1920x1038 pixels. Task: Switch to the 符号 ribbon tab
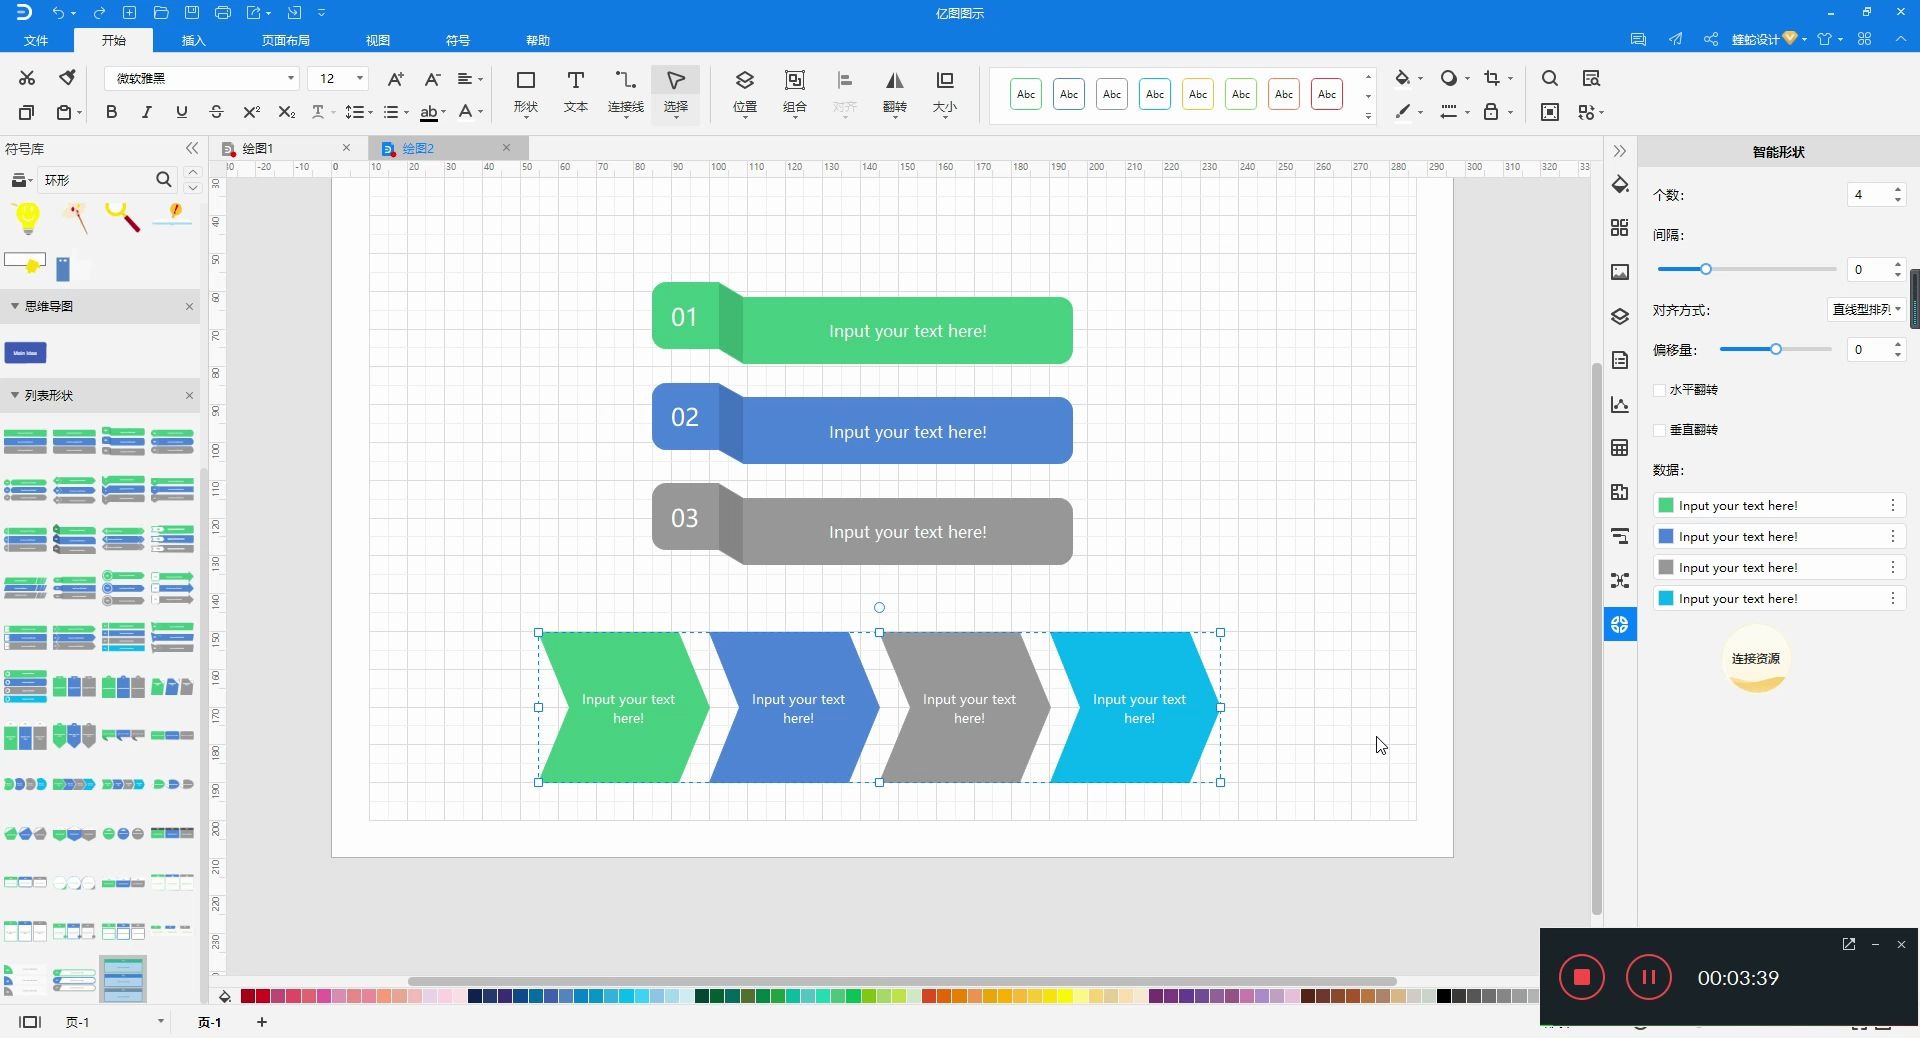pyautogui.click(x=457, y=40)
